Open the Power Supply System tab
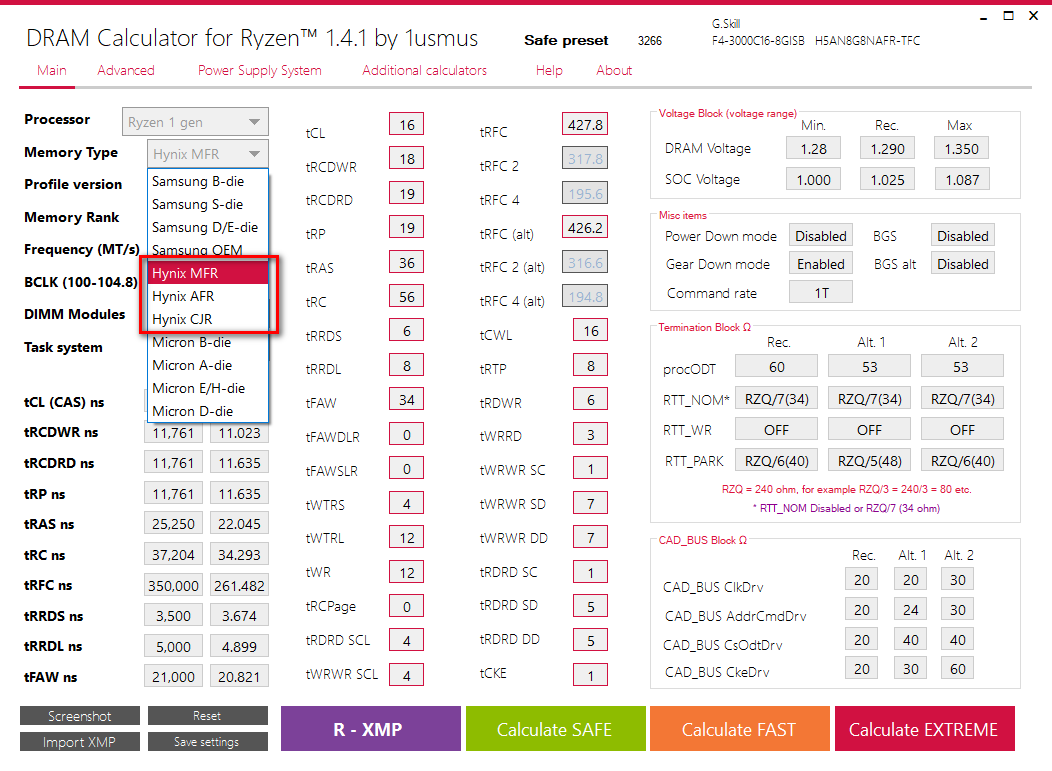Viewport: 1052px width, 771px height. [x=260, y=70]
